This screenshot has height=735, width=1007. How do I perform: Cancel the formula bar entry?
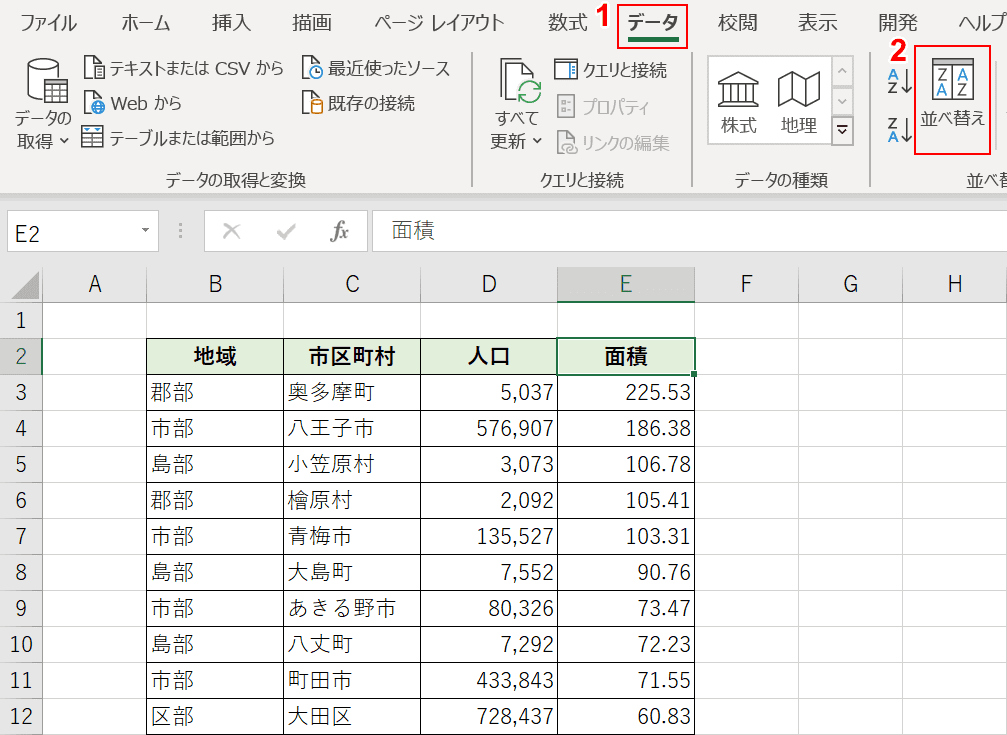point(232,231)
